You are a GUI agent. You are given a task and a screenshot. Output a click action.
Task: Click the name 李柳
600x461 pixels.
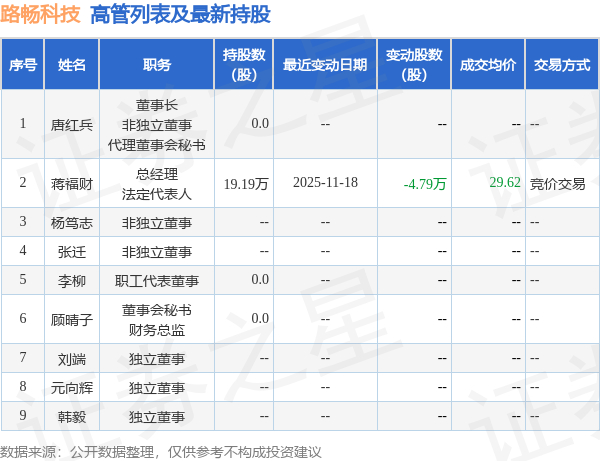pyautogui.click(x=72, y=281)
